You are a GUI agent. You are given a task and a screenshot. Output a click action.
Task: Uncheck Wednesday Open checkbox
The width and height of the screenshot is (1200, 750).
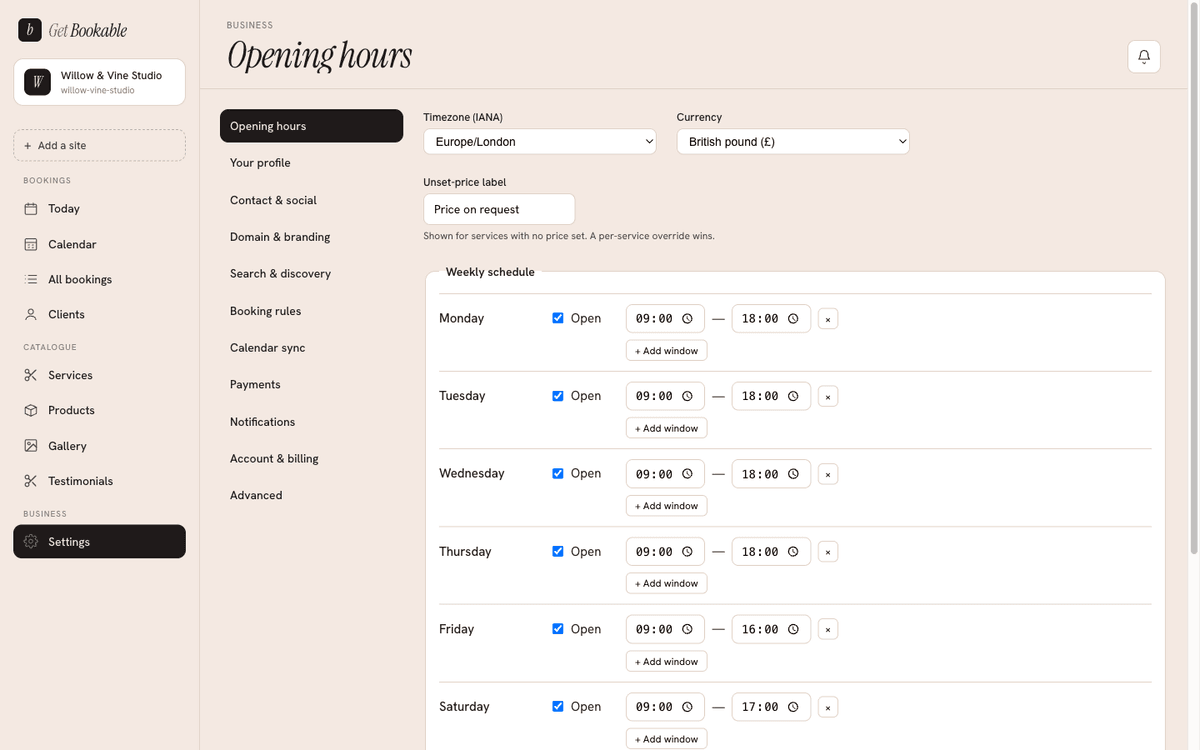[558, 473]
